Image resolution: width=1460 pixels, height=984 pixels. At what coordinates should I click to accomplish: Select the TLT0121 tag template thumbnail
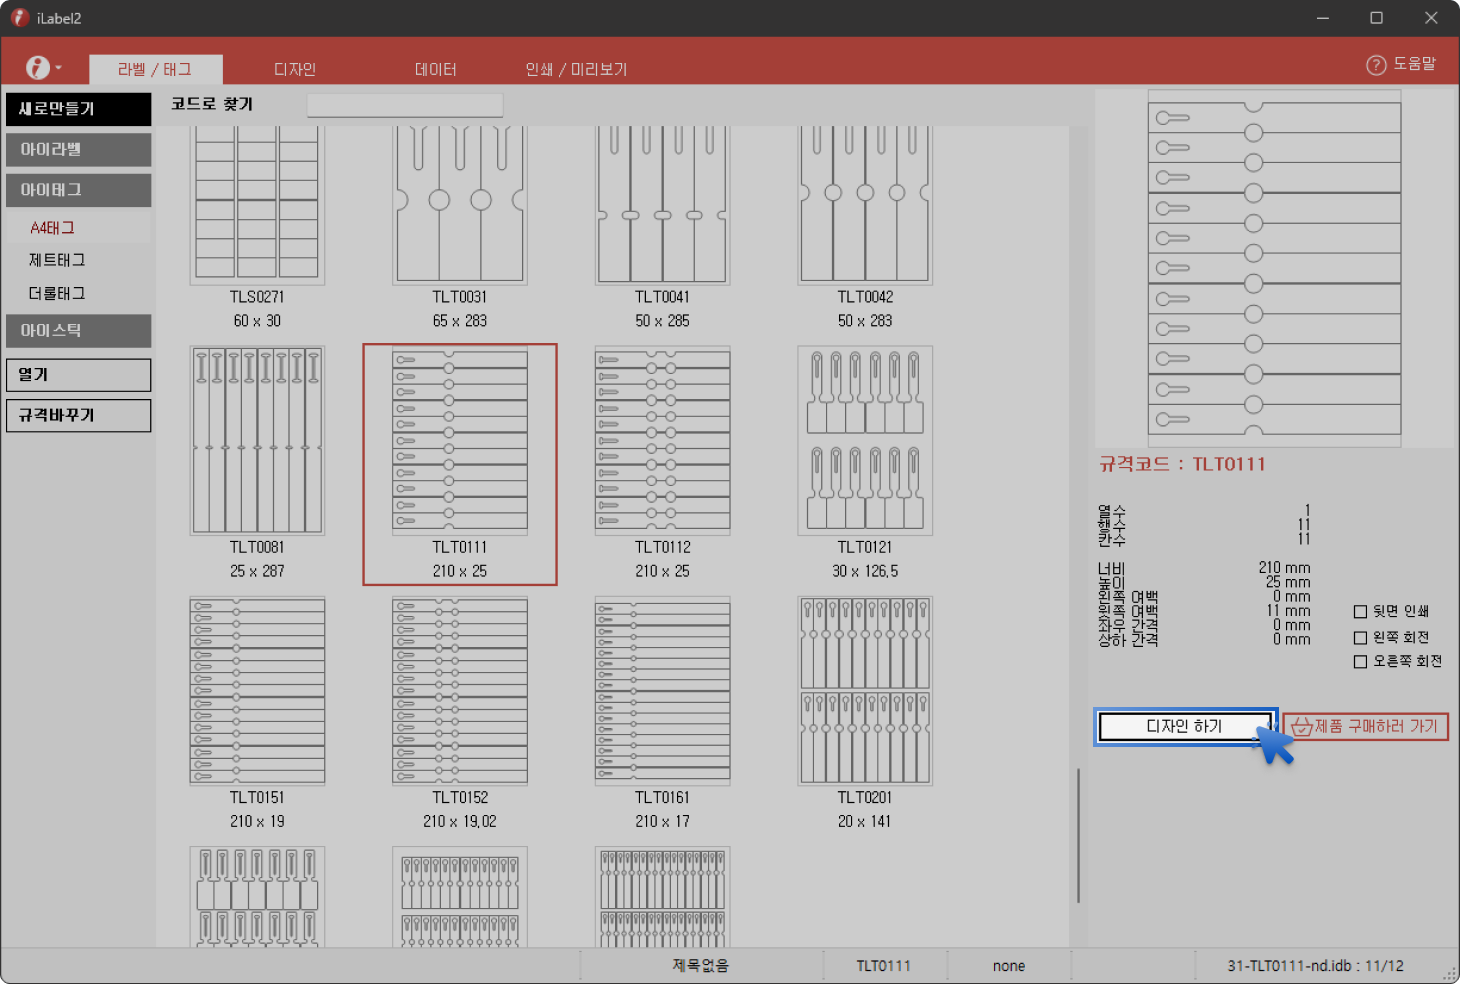tap(865, 440)
